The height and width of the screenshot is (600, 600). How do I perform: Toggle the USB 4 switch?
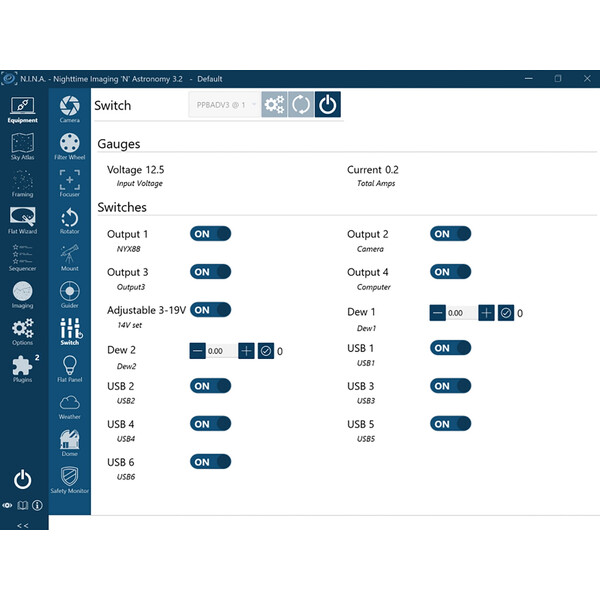point(210,424)
